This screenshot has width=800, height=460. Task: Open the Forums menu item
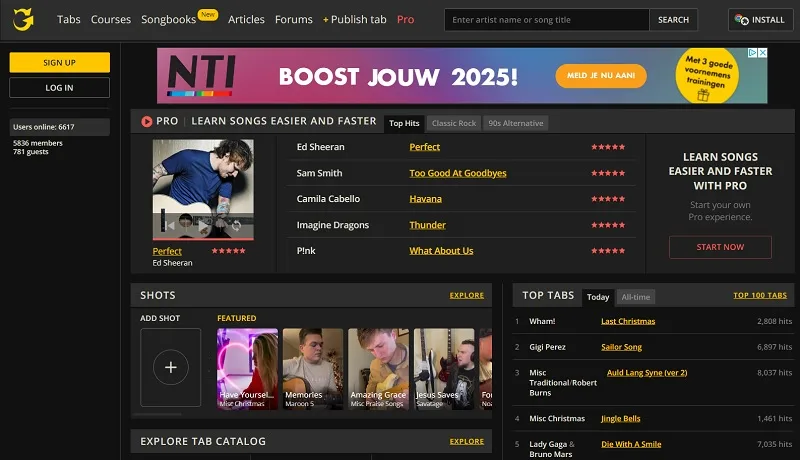293,19
